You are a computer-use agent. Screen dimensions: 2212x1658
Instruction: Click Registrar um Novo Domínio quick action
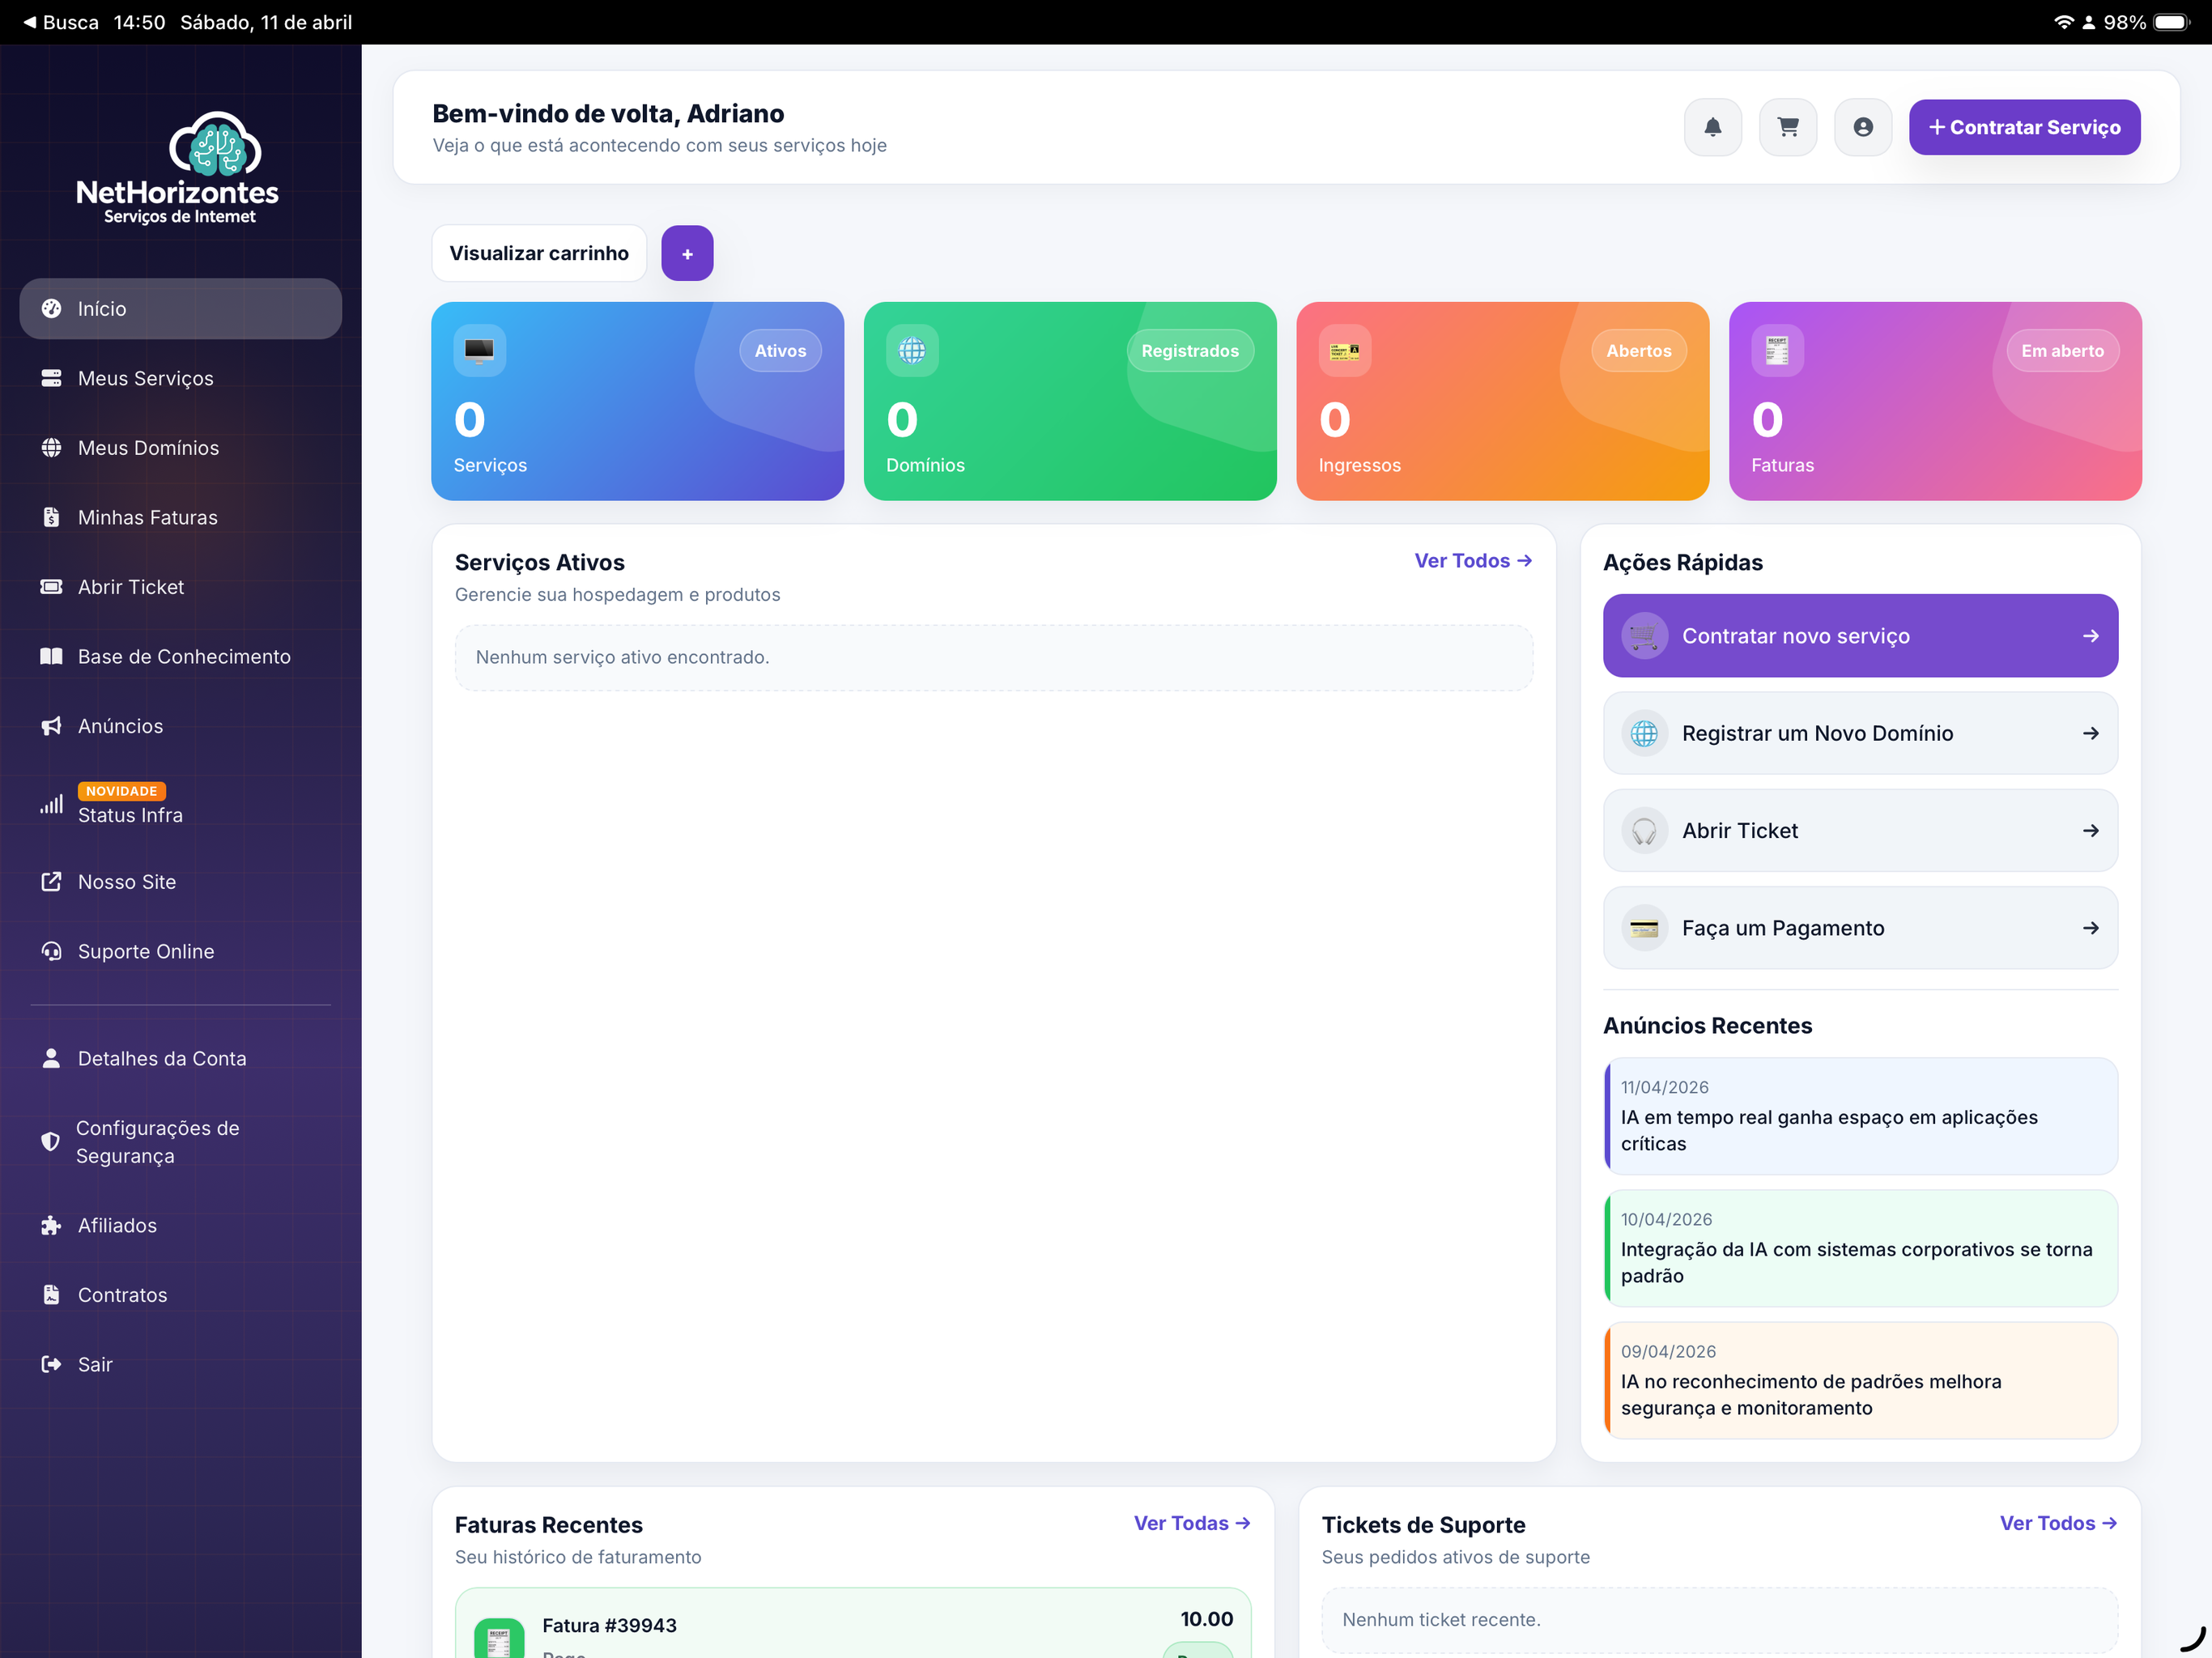1860,733
